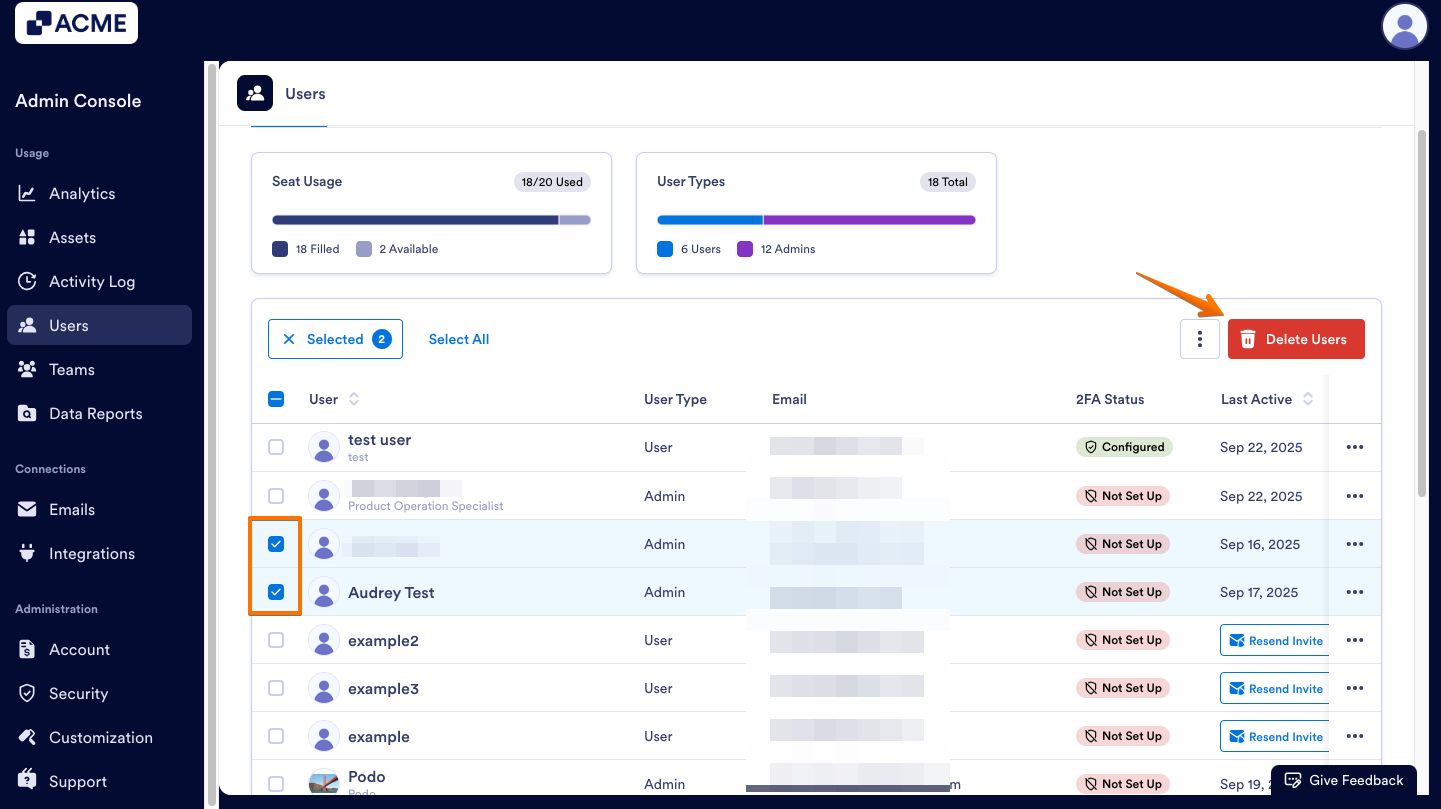
Task: Click the red Delete Users button
Action: tap(1296, 339)
